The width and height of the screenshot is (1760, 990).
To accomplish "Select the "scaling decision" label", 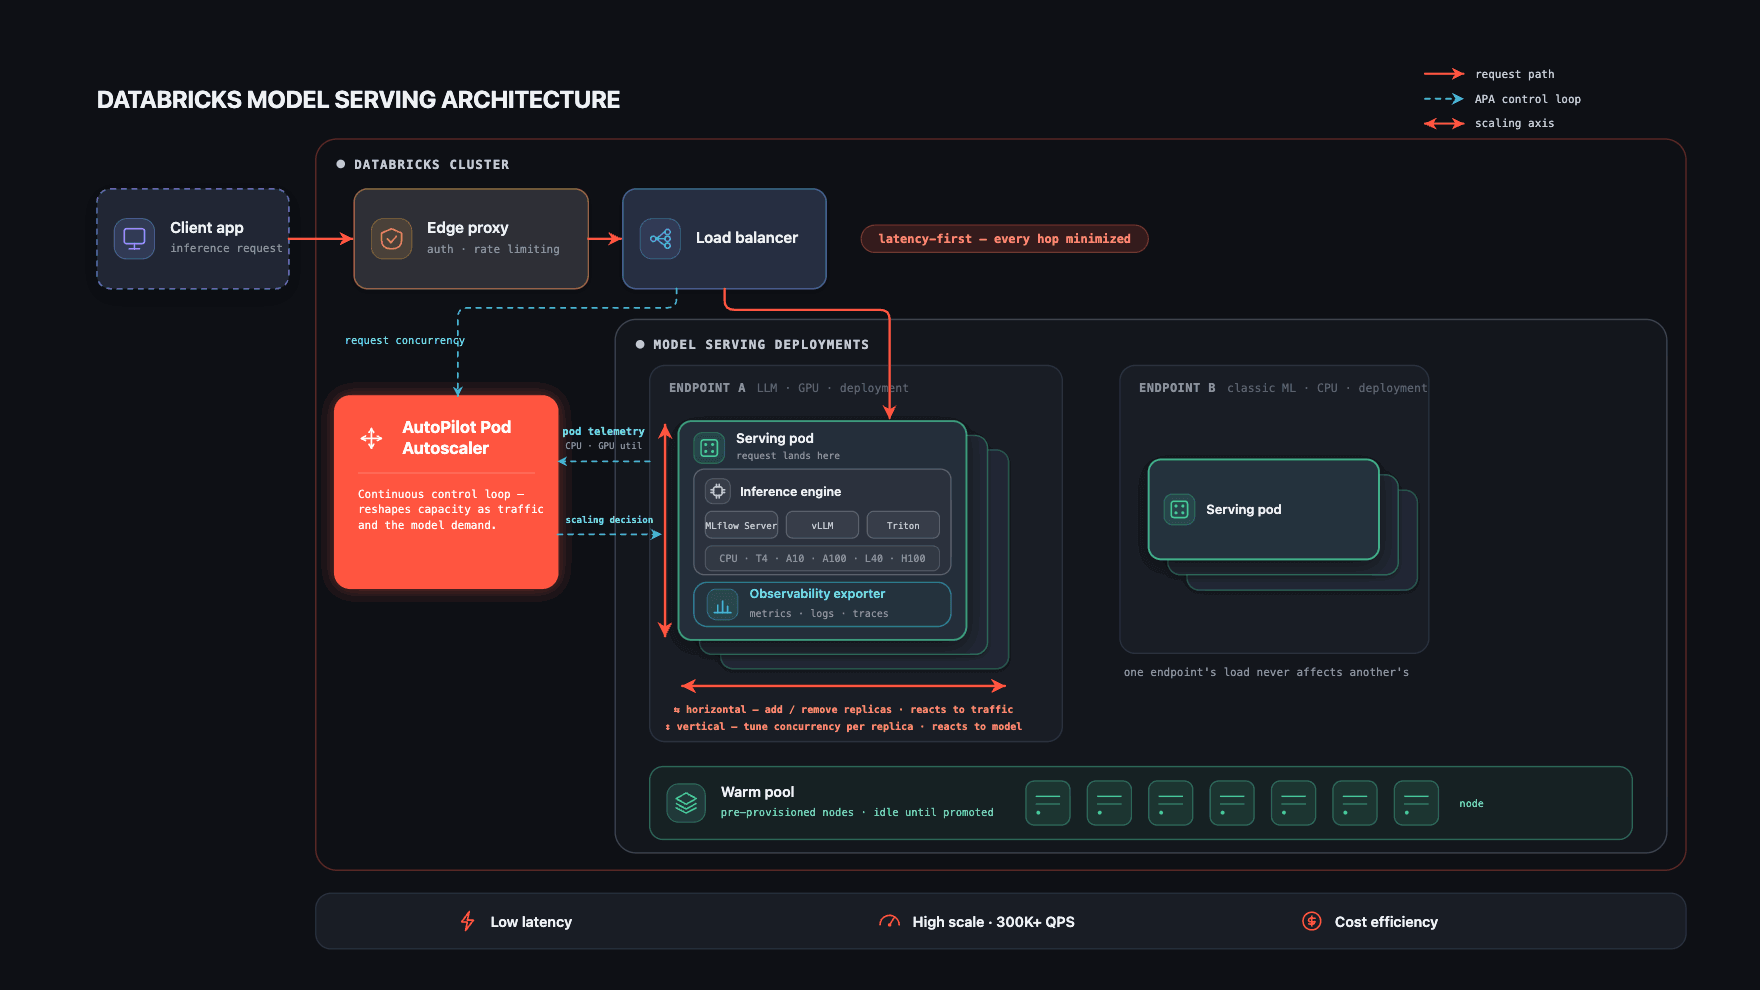I will click(x=609, y=520).
